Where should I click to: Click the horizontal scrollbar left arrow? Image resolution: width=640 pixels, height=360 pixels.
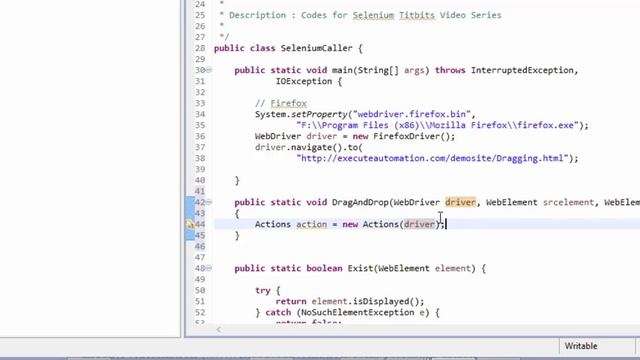219,329
